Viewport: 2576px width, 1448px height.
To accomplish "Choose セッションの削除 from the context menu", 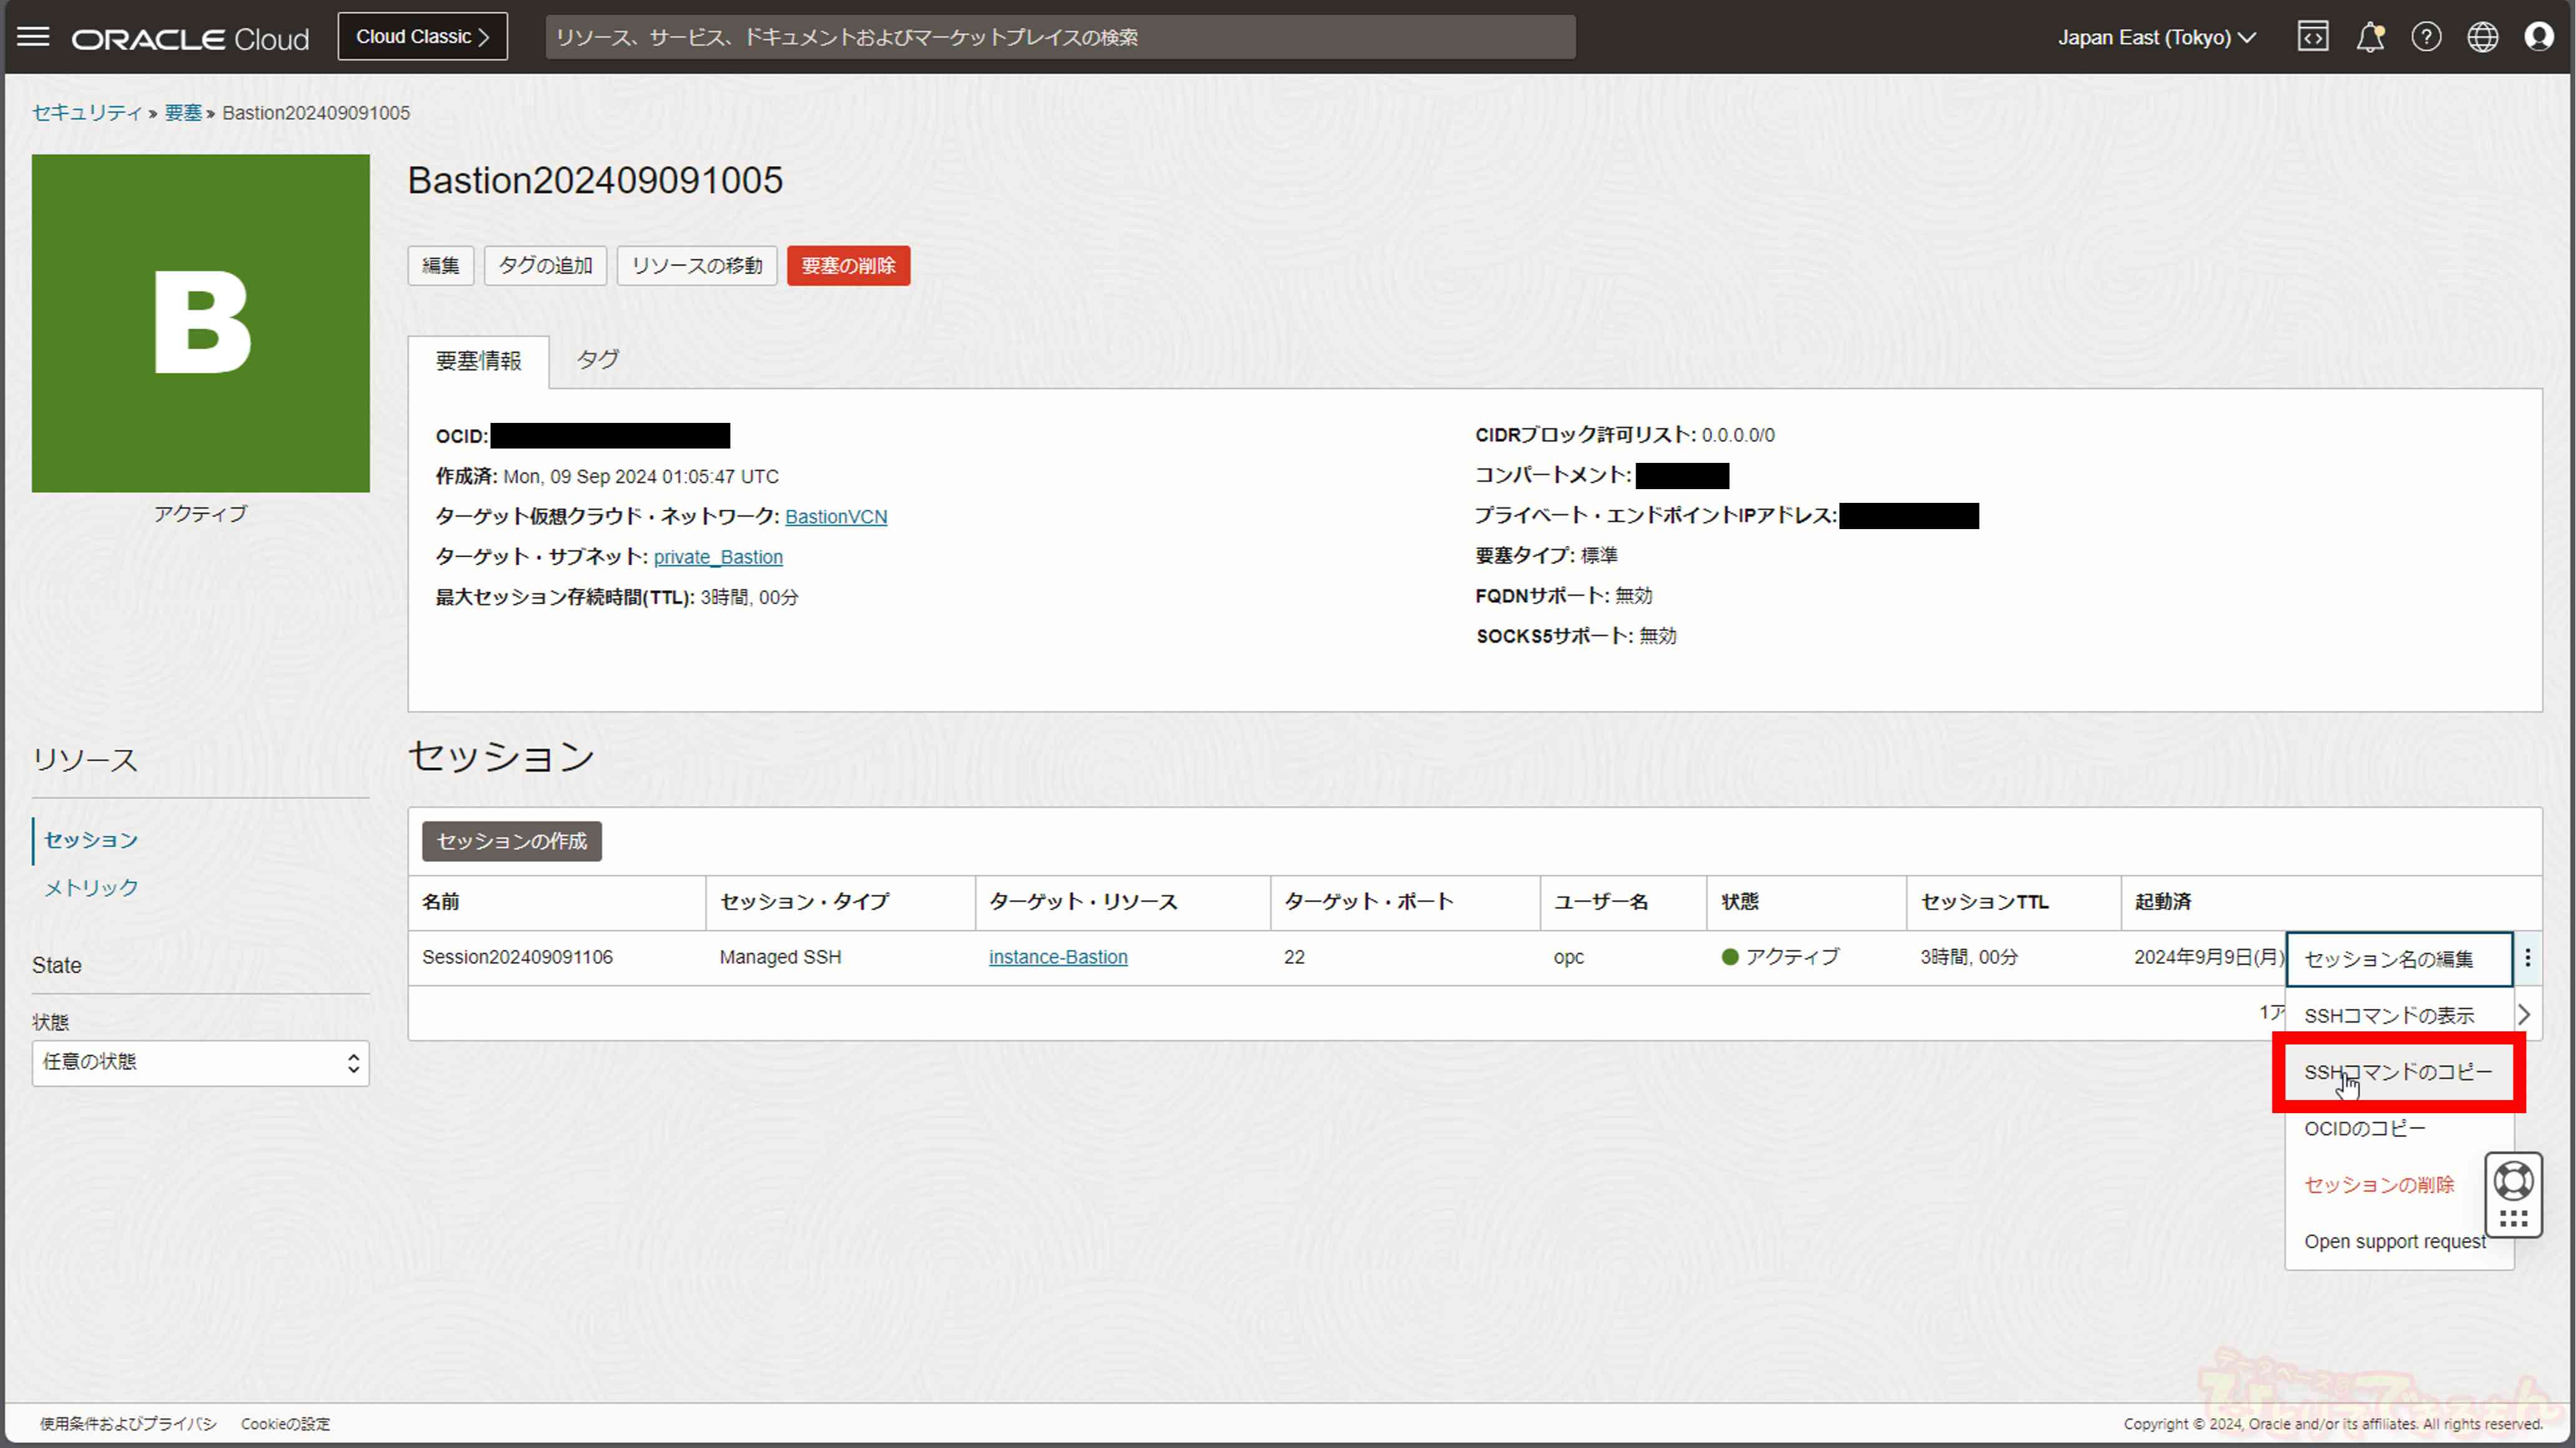I will point(2379,1185).
